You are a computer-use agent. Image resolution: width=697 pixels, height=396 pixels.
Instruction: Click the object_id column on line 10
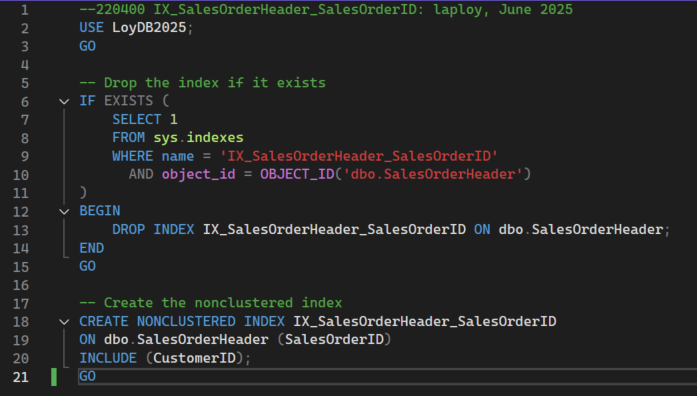pos(198,174)
